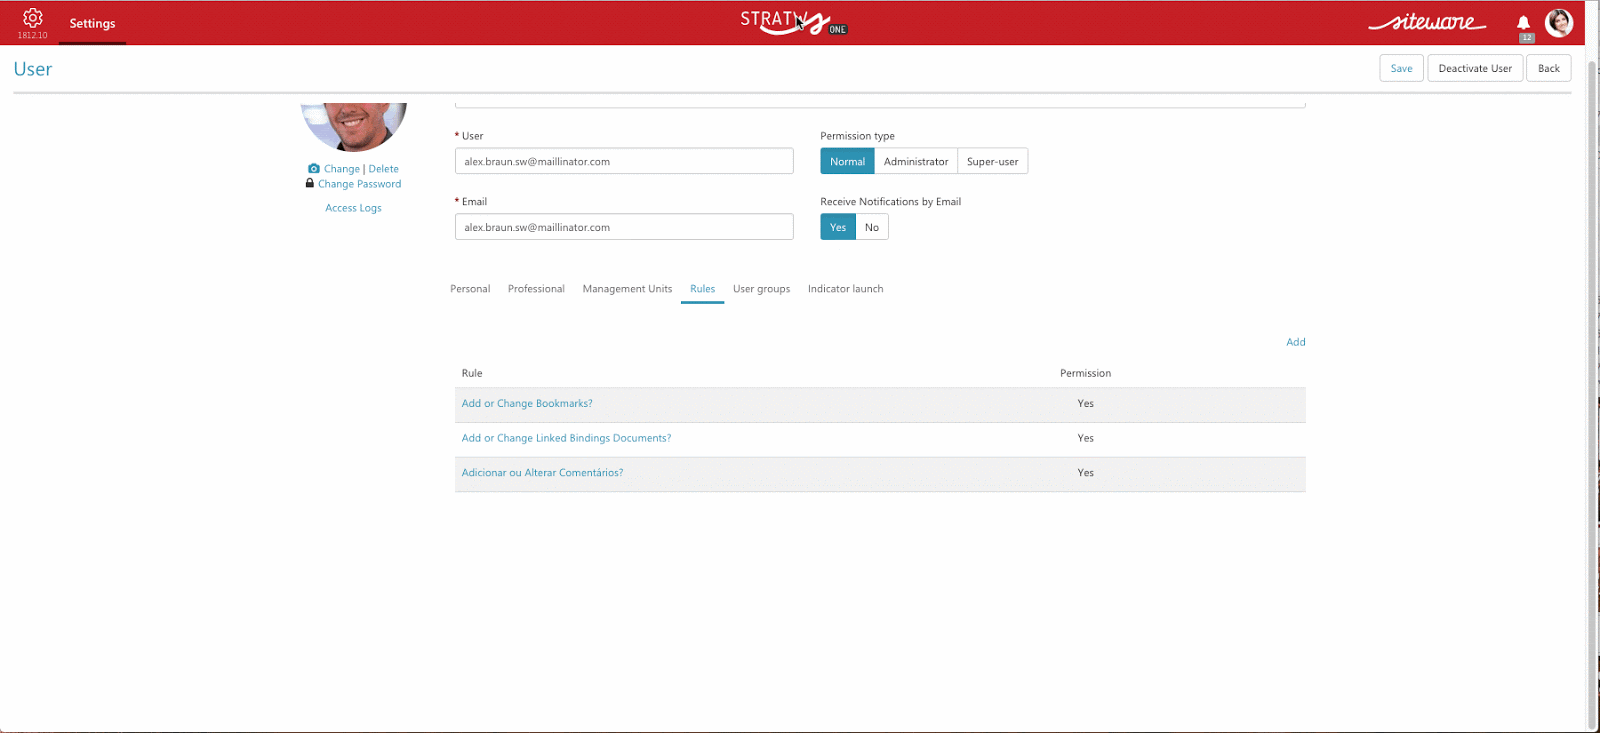The image size is (1600, 733).
Task: Set permission type to Administrator
Action: pos(916,161)
